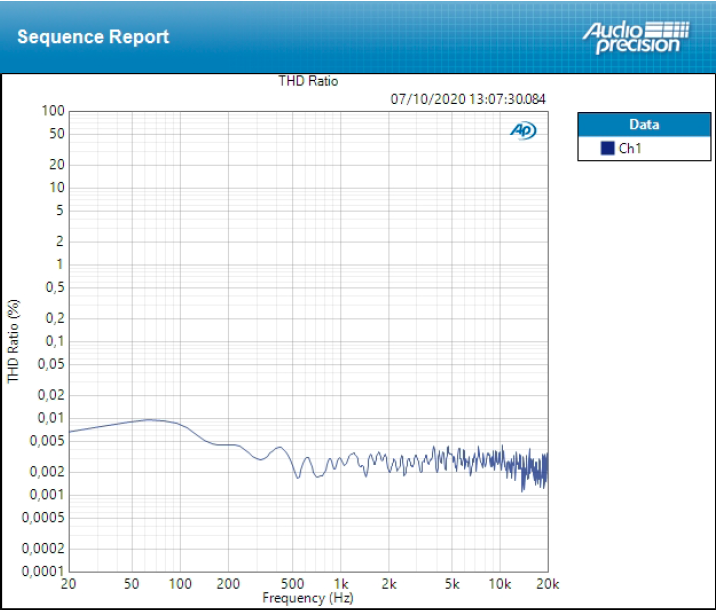Click the 500 tick on frequency axis
Screen dimensions: 719x613
tap(292, 584)
